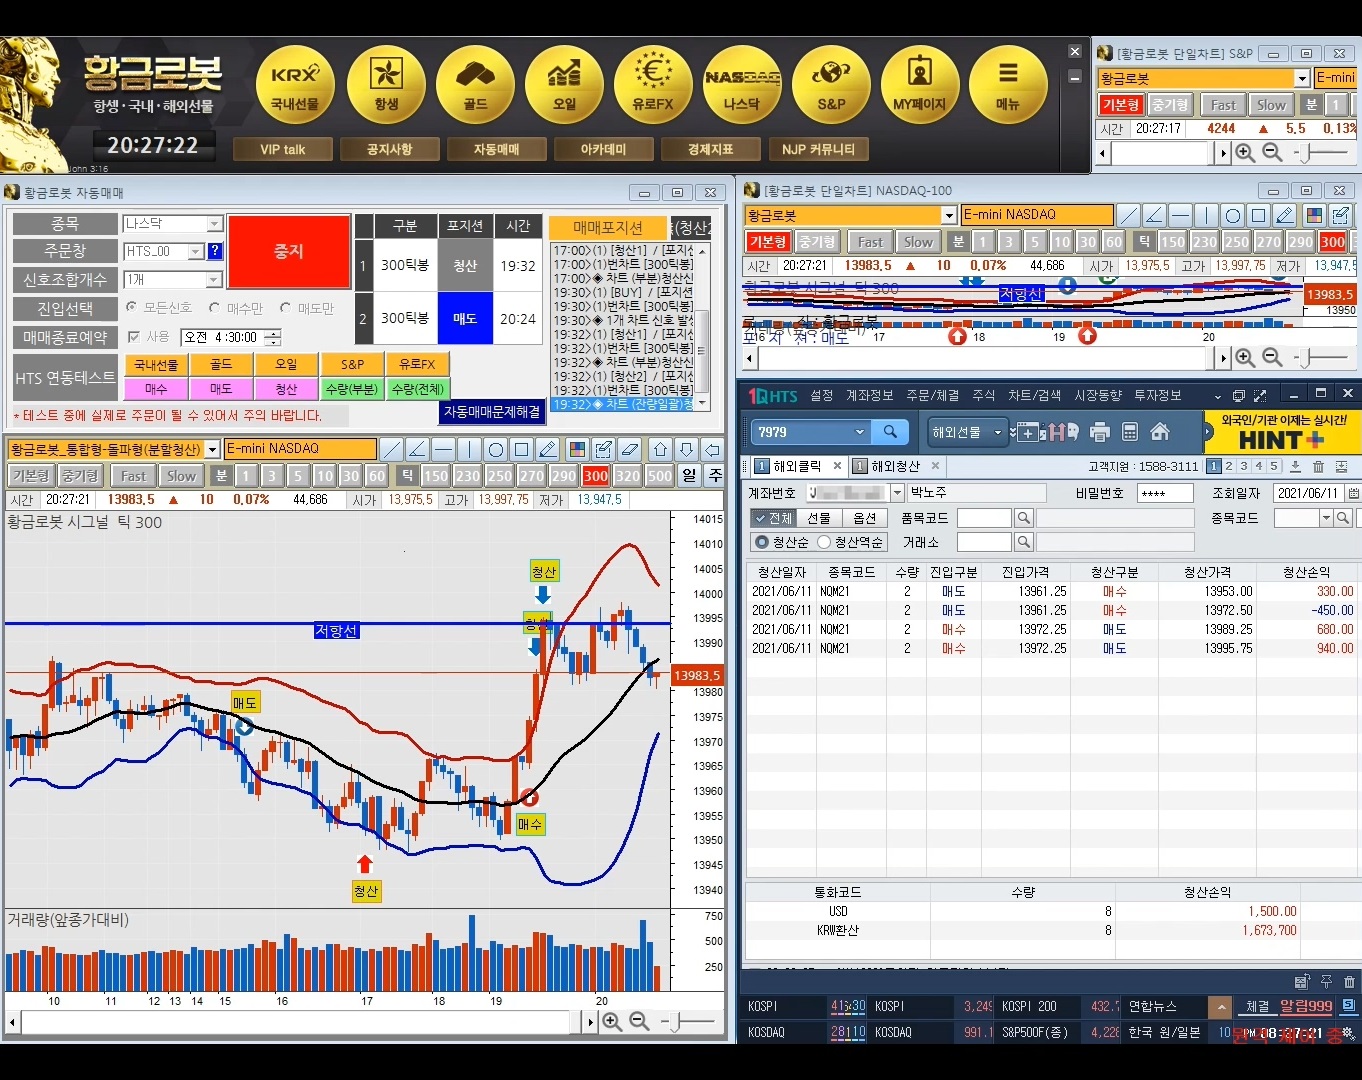Select the circle drawing tool in main chart
Image resolution: width=1362 pixels, height=1080 pixels.
495,449
